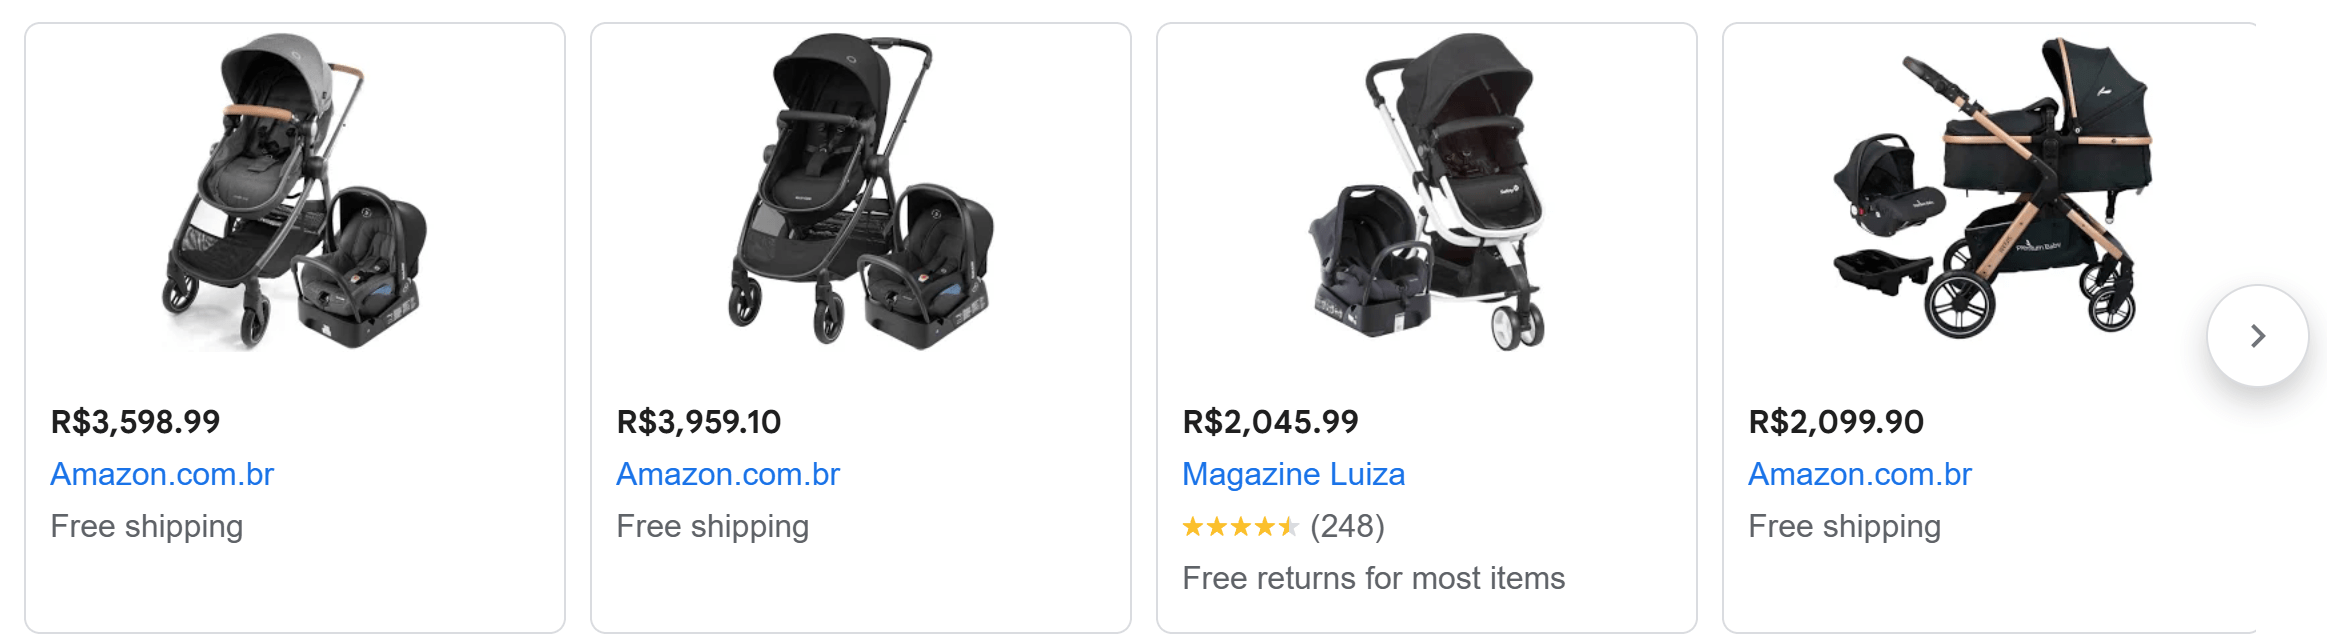The width and height of the screenshot is (2327, 642).
Task: Click the R$3,959.10 price
Action: click(698, 422)
